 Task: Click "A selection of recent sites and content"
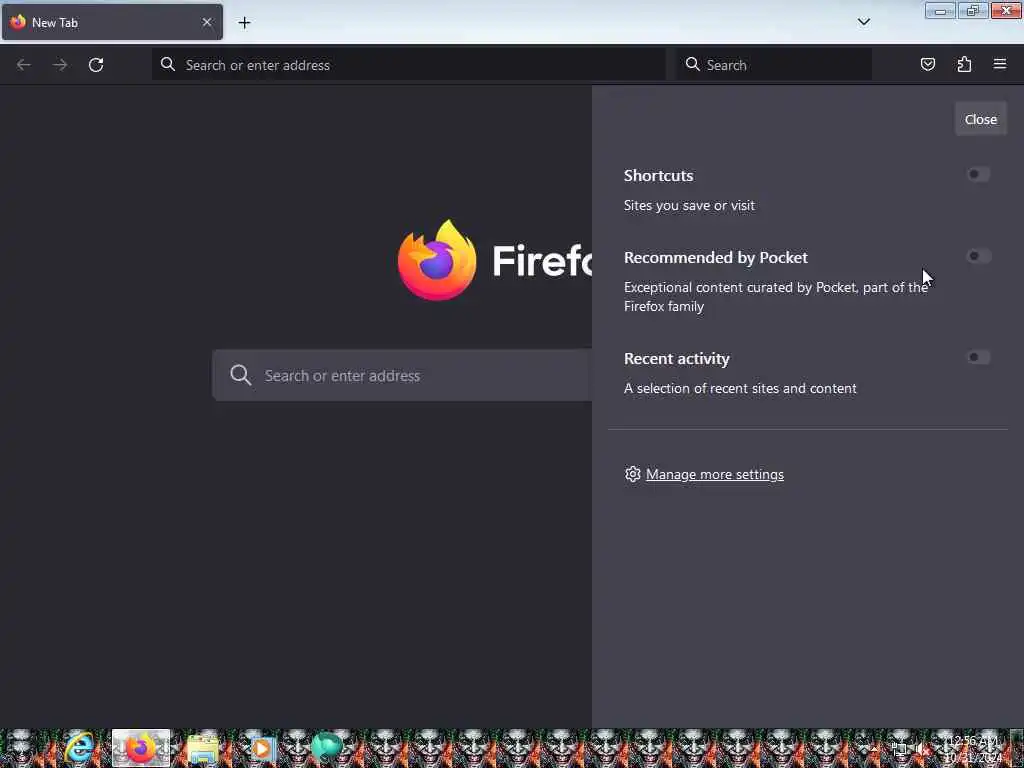click(740, 388)
